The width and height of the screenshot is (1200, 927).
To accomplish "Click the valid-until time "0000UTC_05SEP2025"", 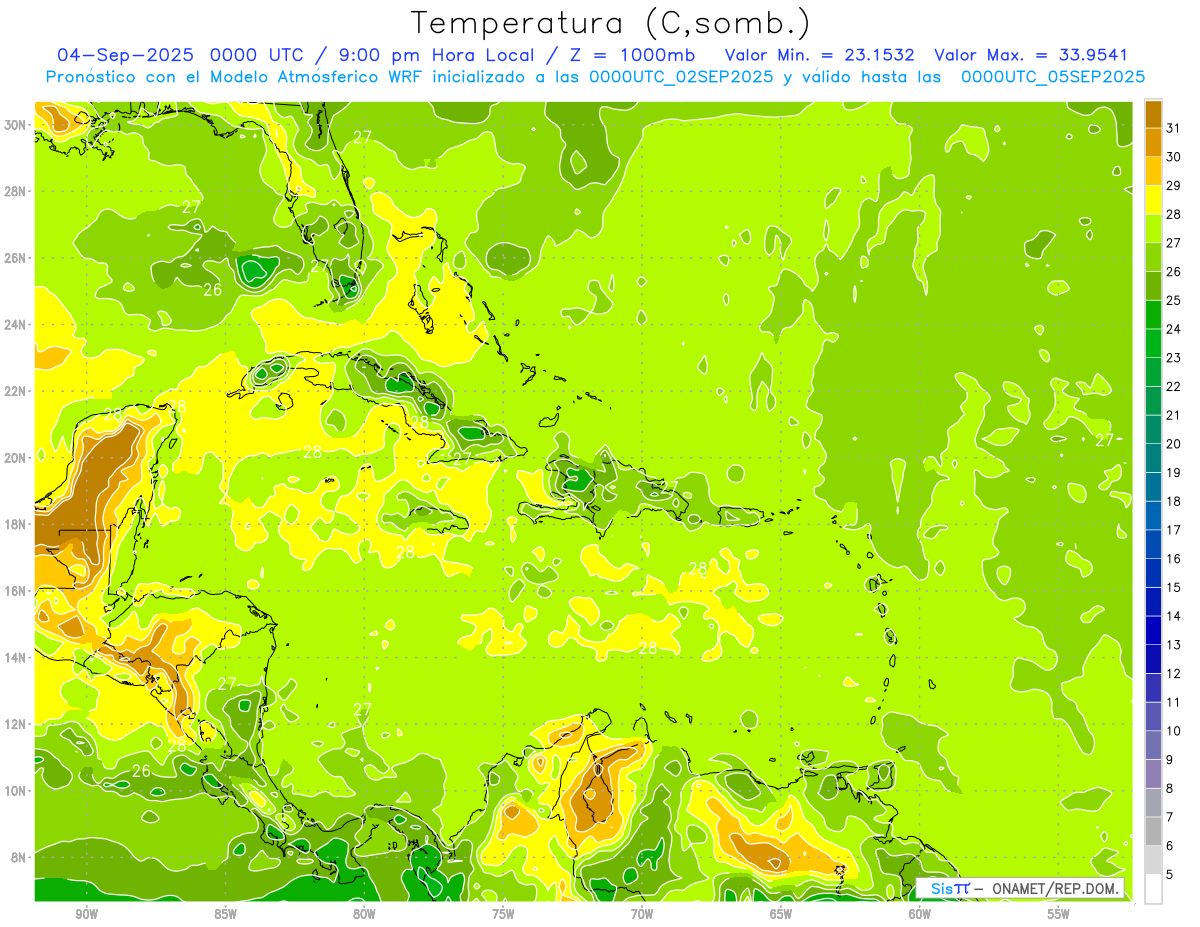I will (1053, 77).
